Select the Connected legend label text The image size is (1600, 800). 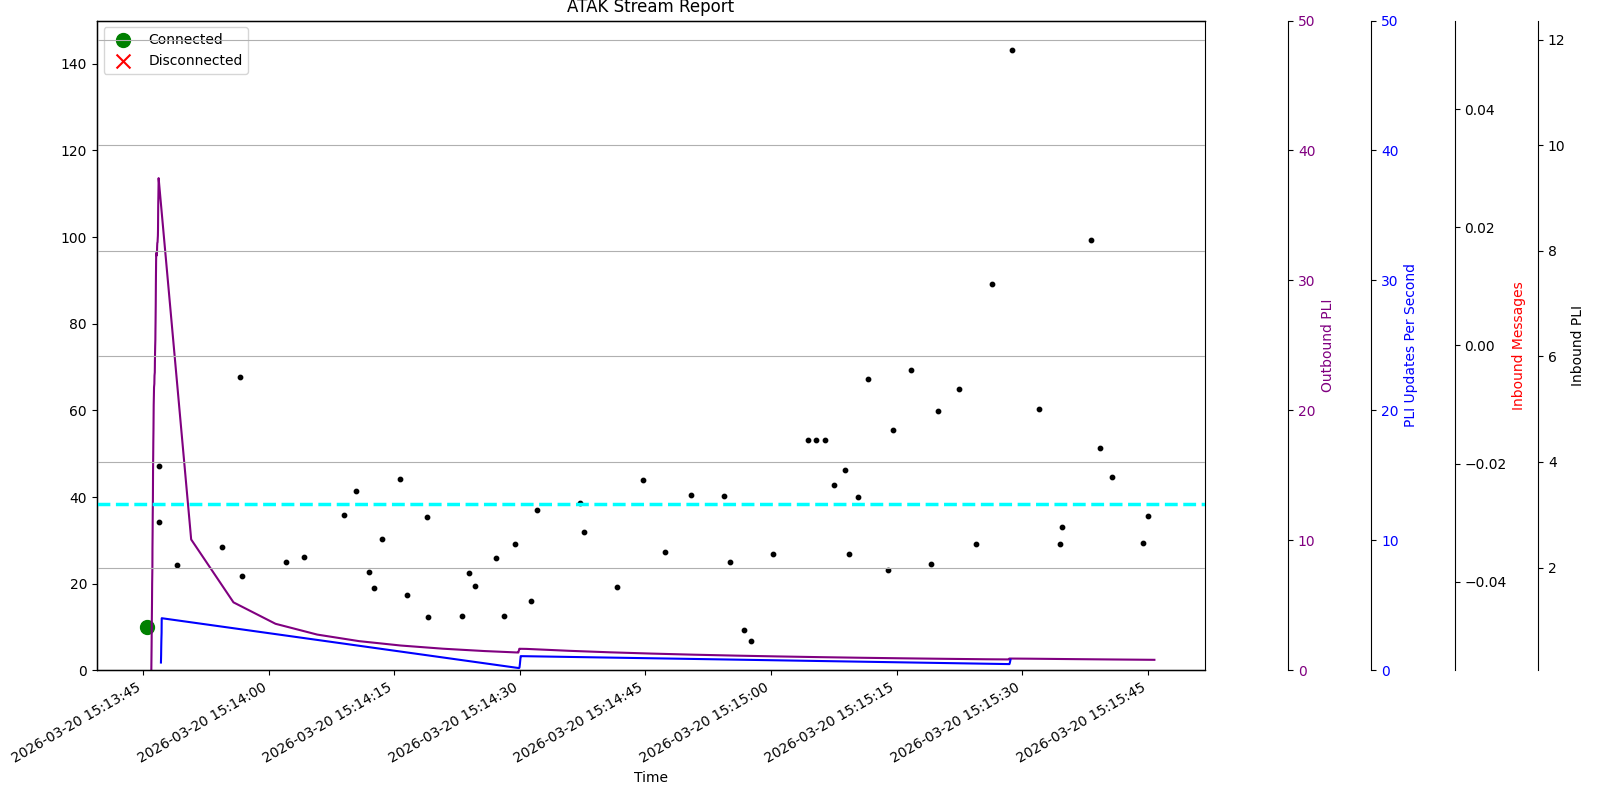(185, 40)
